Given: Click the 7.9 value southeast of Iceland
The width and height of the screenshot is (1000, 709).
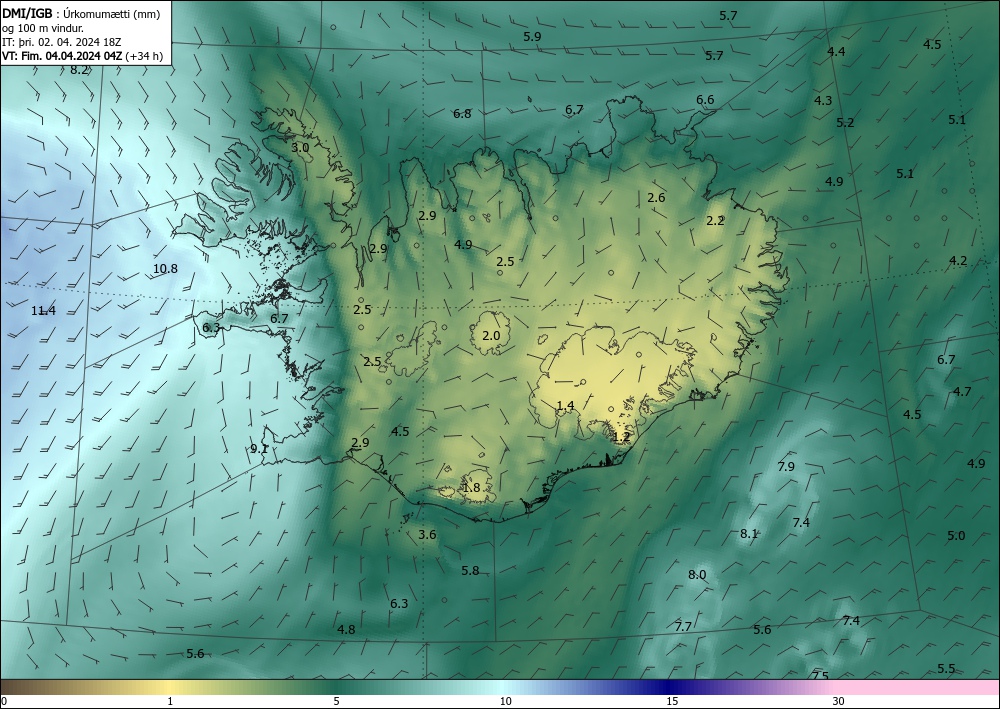Looking at the screenshot, I should coord(786,467).
